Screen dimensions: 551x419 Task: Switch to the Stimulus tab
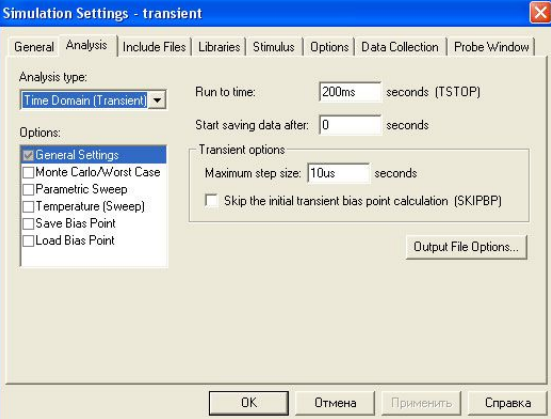click(273, 47)
